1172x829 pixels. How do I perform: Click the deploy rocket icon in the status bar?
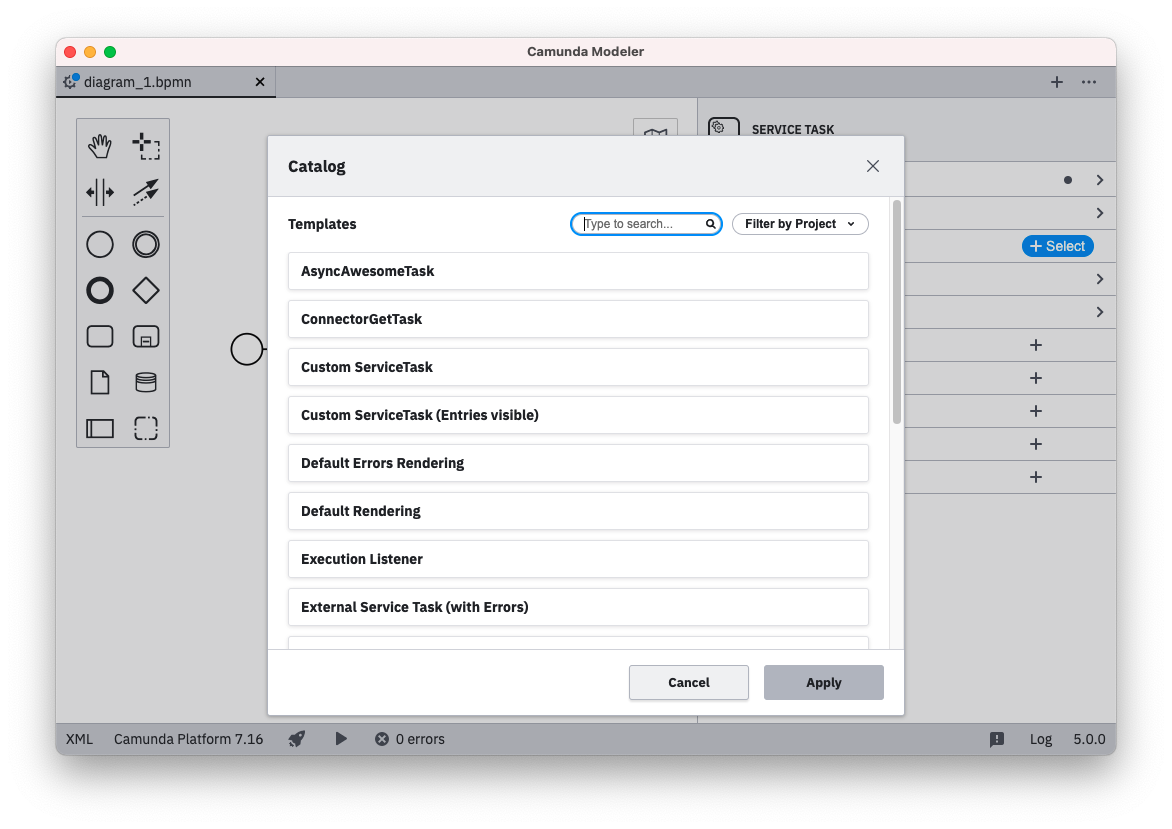[x=296, y=739]
